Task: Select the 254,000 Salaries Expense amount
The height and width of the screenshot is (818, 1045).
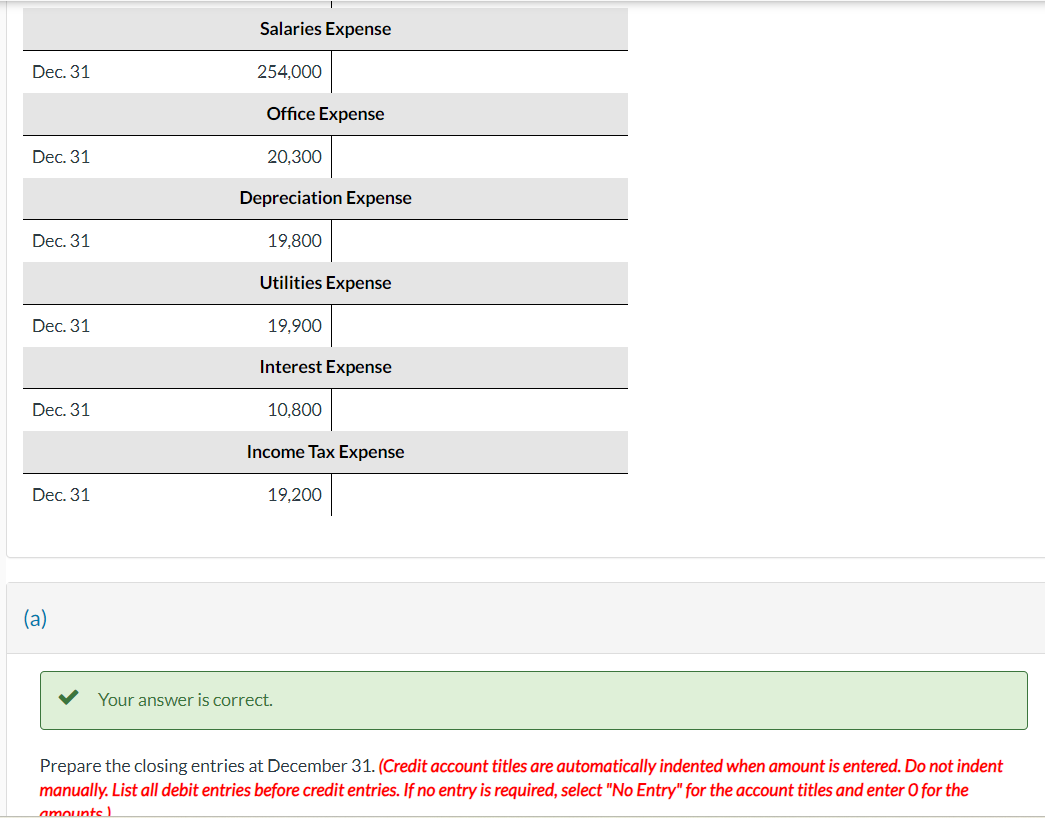Action: pyautogui.click(x=290, y=71)
